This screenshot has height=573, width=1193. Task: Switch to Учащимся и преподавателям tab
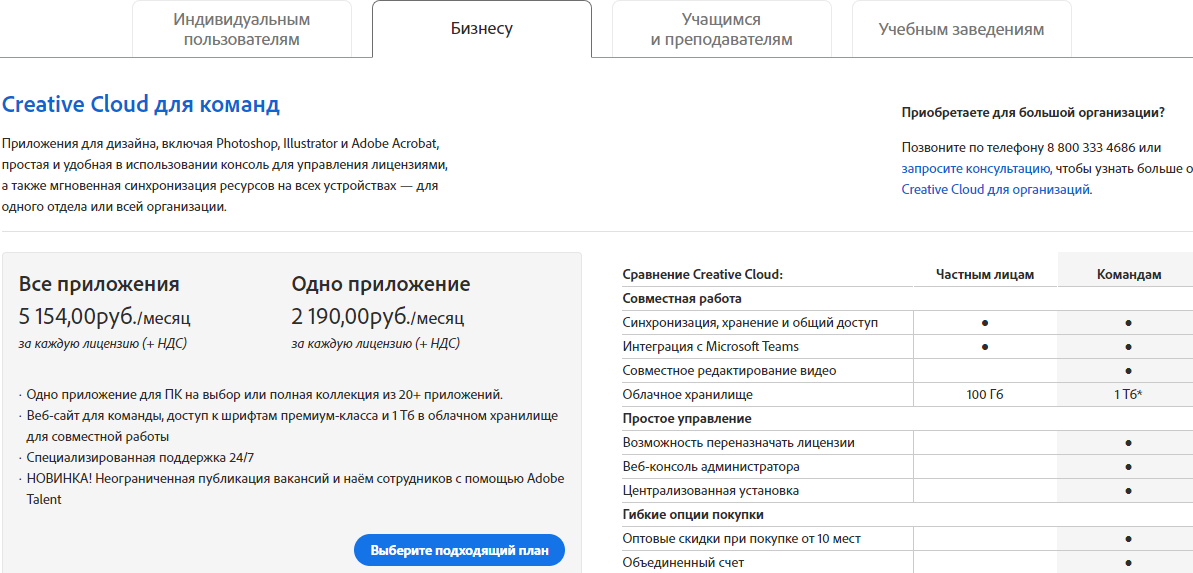tap(721, 30)
